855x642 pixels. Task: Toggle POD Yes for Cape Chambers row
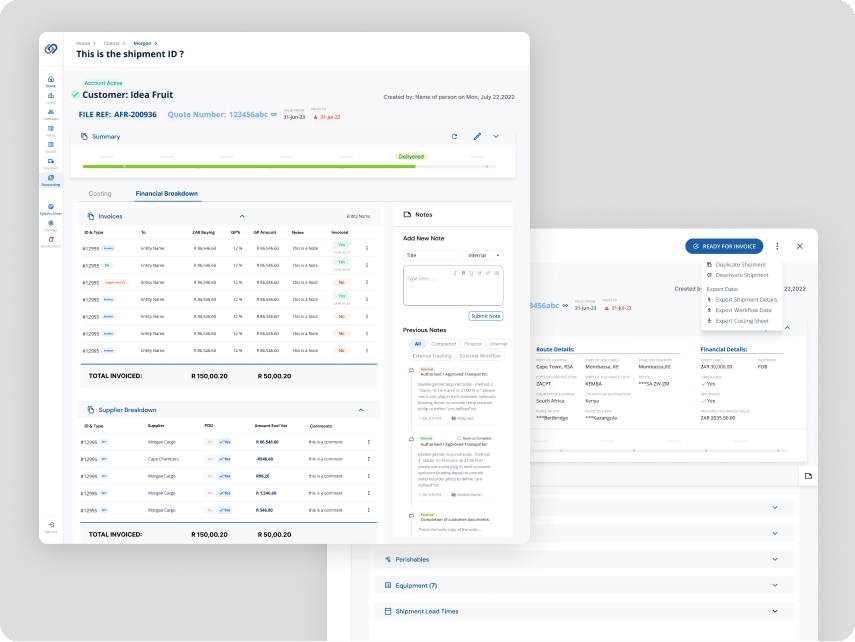[x=223, y=459]
